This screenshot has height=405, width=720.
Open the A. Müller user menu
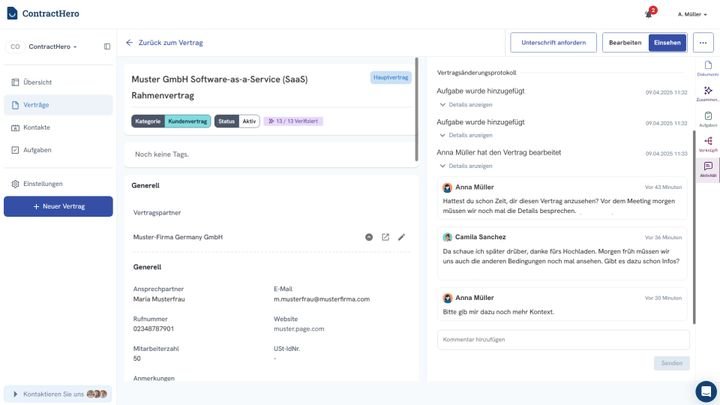(x=692, y=14)
